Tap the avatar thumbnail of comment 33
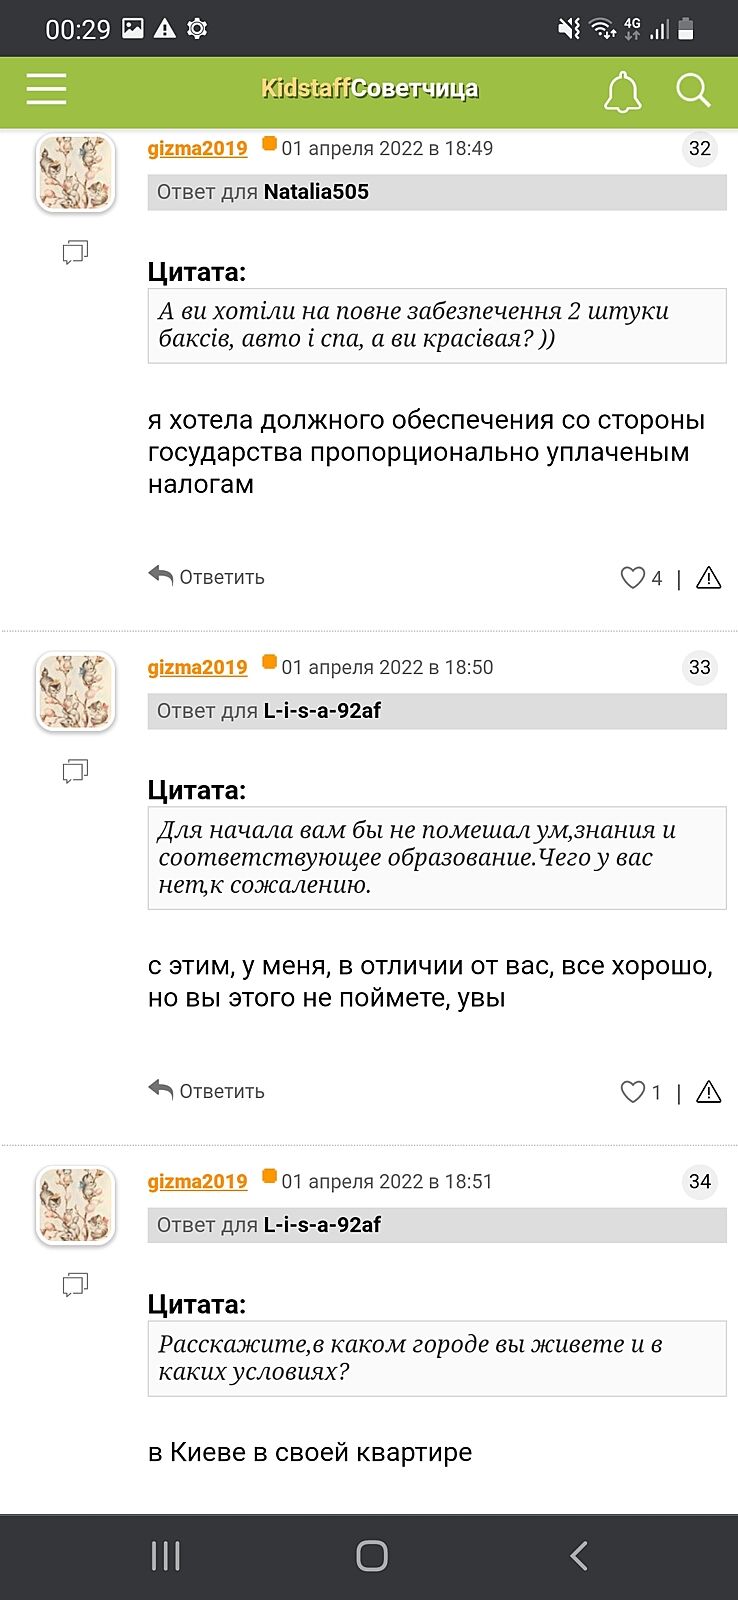738x1600 pixels. tap(76, 692)
